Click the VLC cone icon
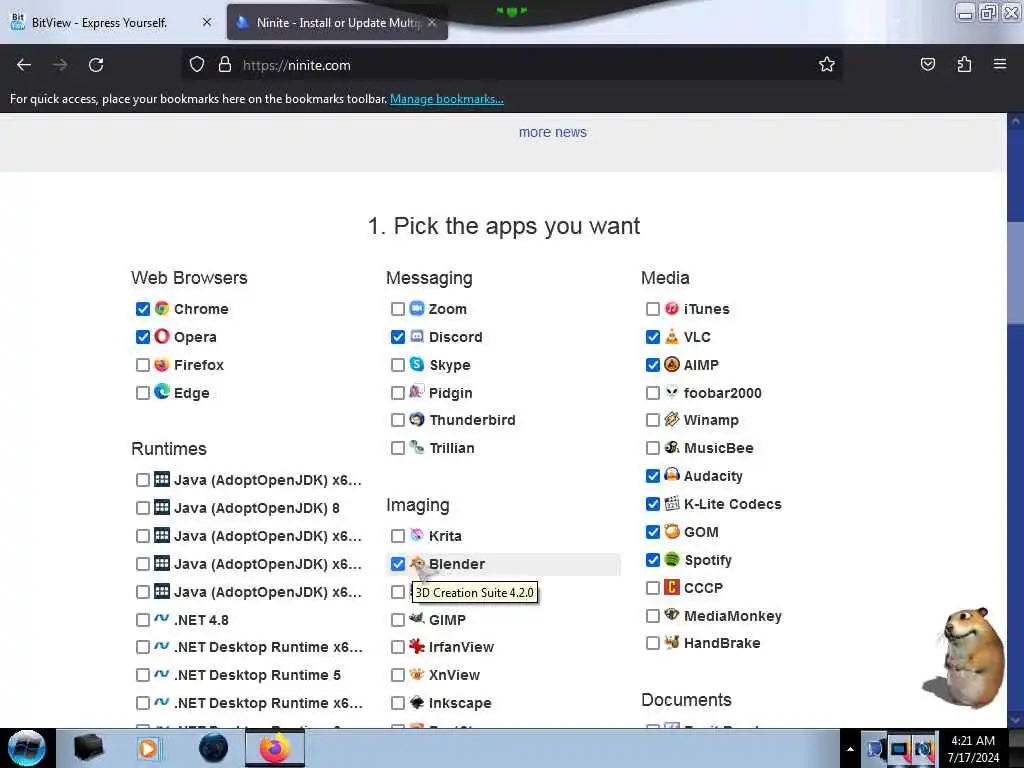 click(671, 336)
